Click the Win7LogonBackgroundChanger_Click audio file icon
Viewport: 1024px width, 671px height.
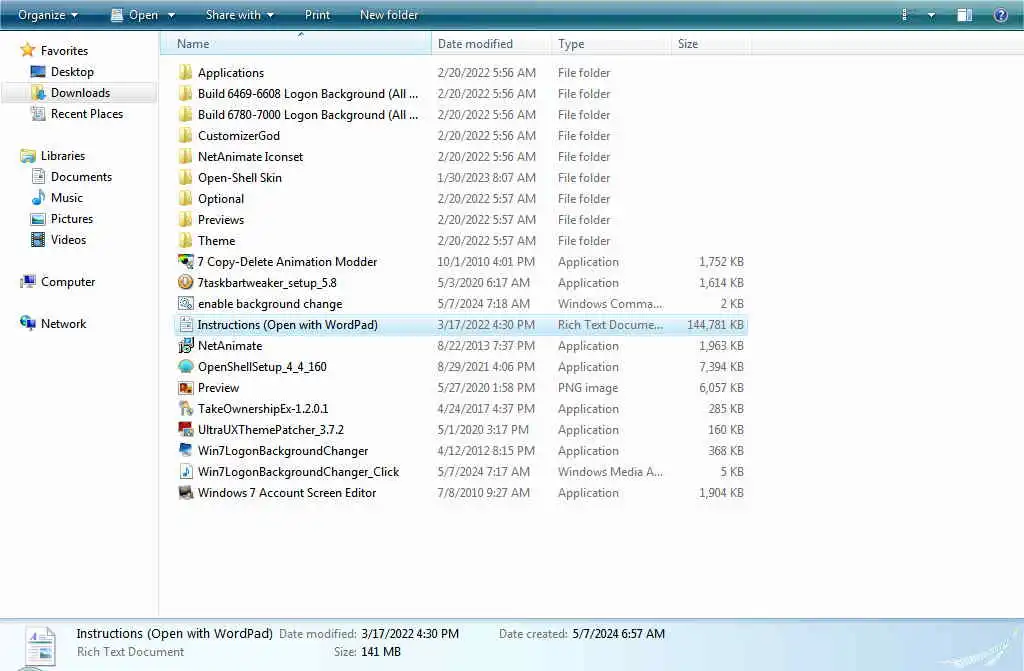[x=185, y=471]
